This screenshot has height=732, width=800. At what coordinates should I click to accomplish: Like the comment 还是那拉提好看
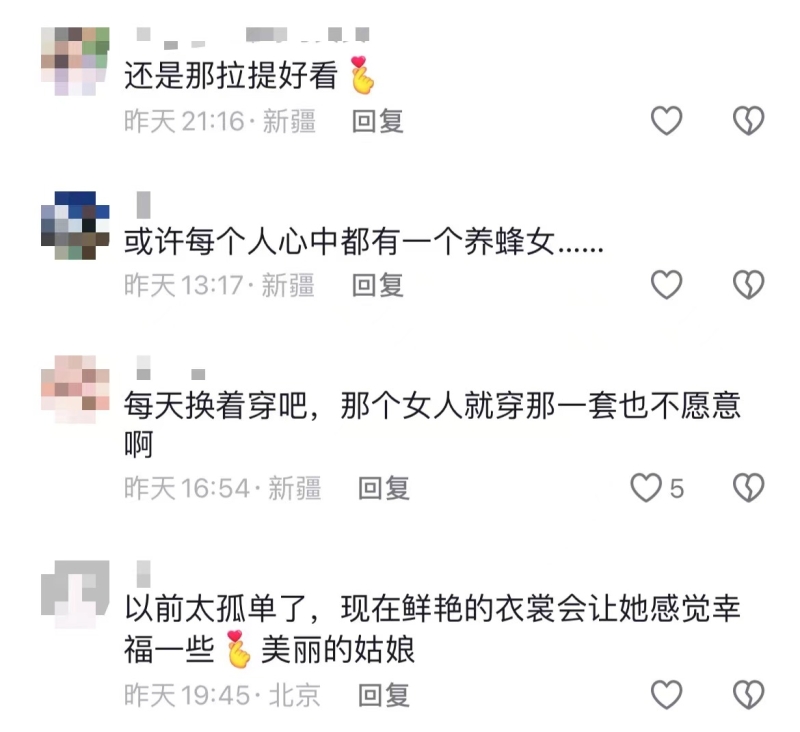click(x=666, y=121)
